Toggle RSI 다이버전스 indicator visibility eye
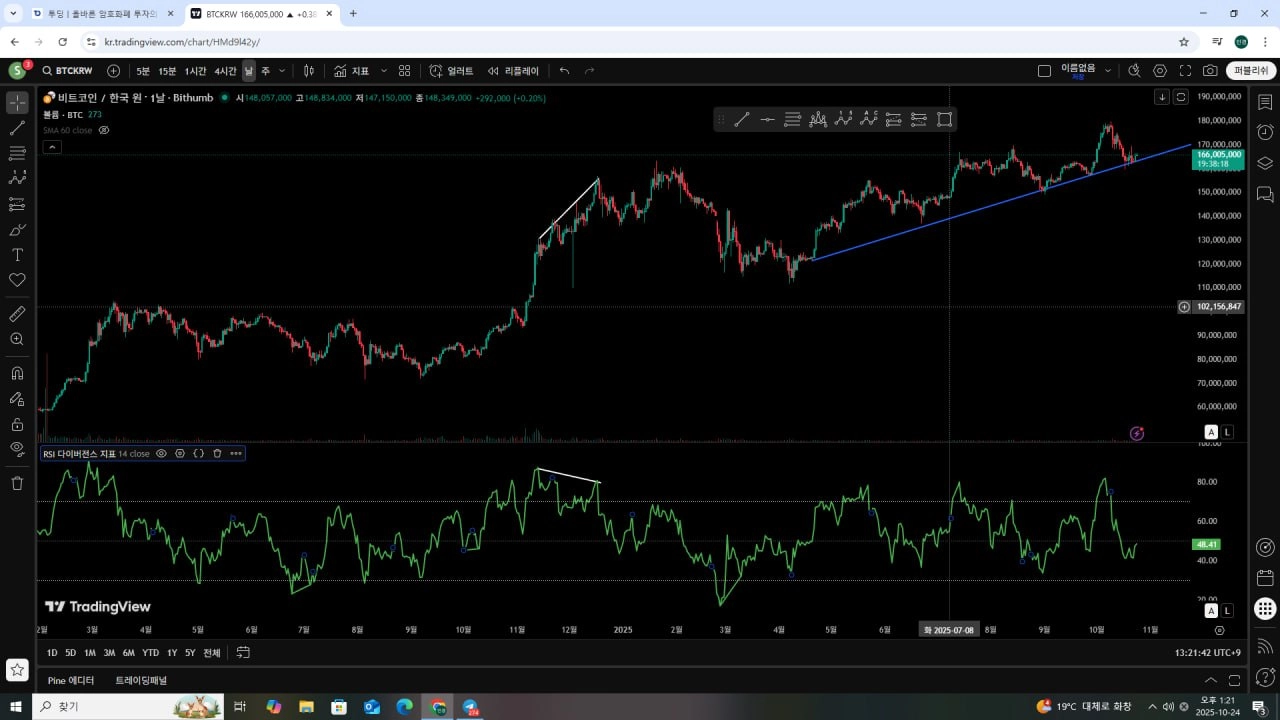Image resolution: width=1280 pixels, height=720 pixels. click(161, 453)
